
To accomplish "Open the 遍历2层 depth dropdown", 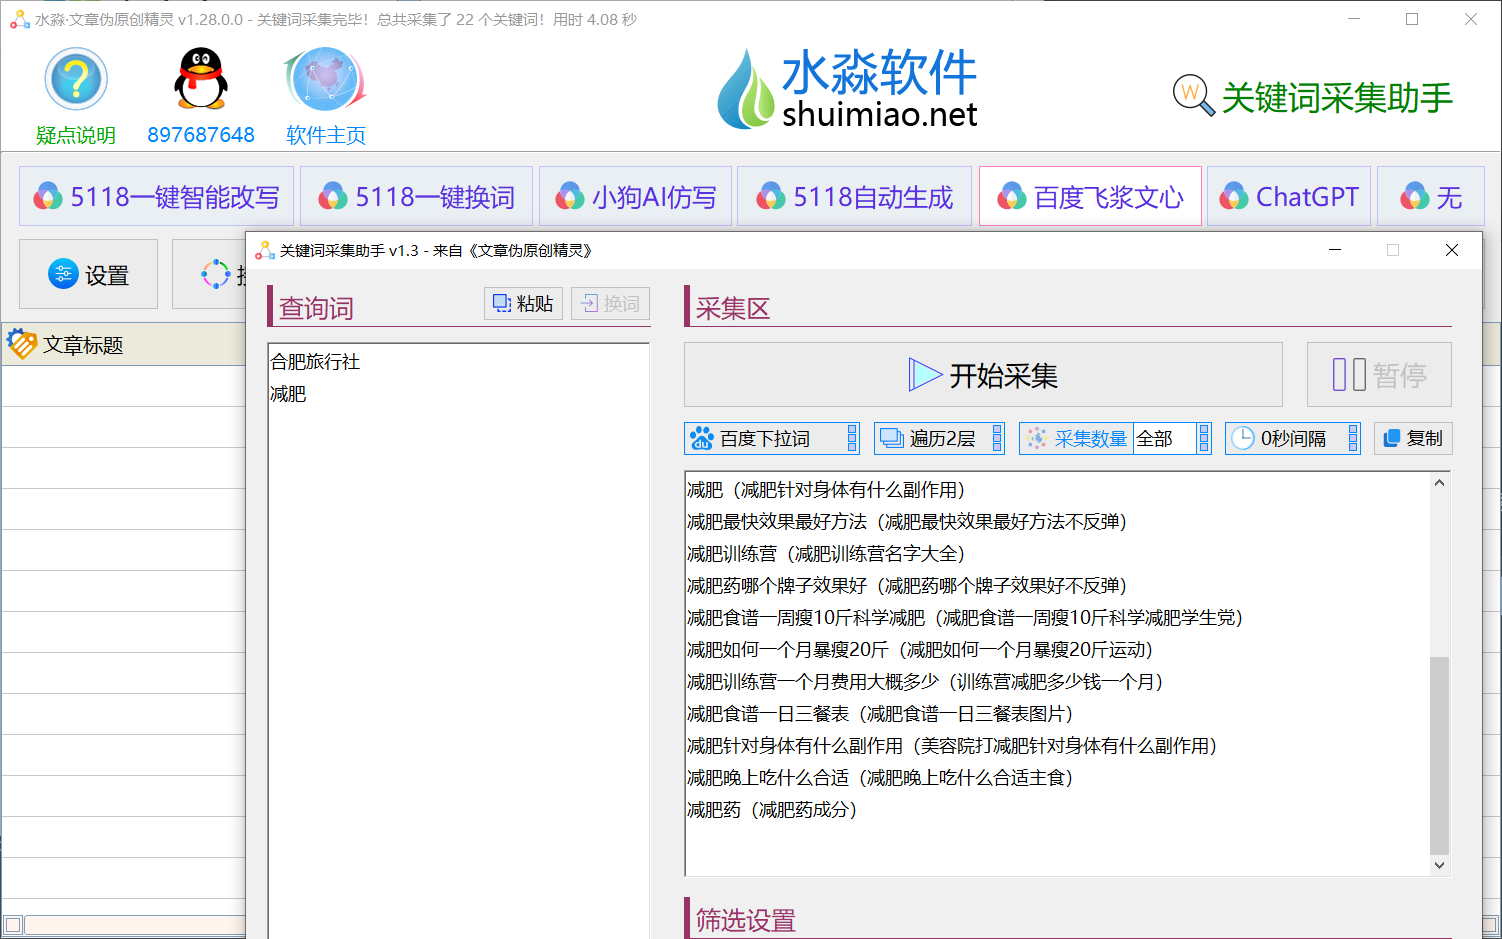I will coord(939,438).
